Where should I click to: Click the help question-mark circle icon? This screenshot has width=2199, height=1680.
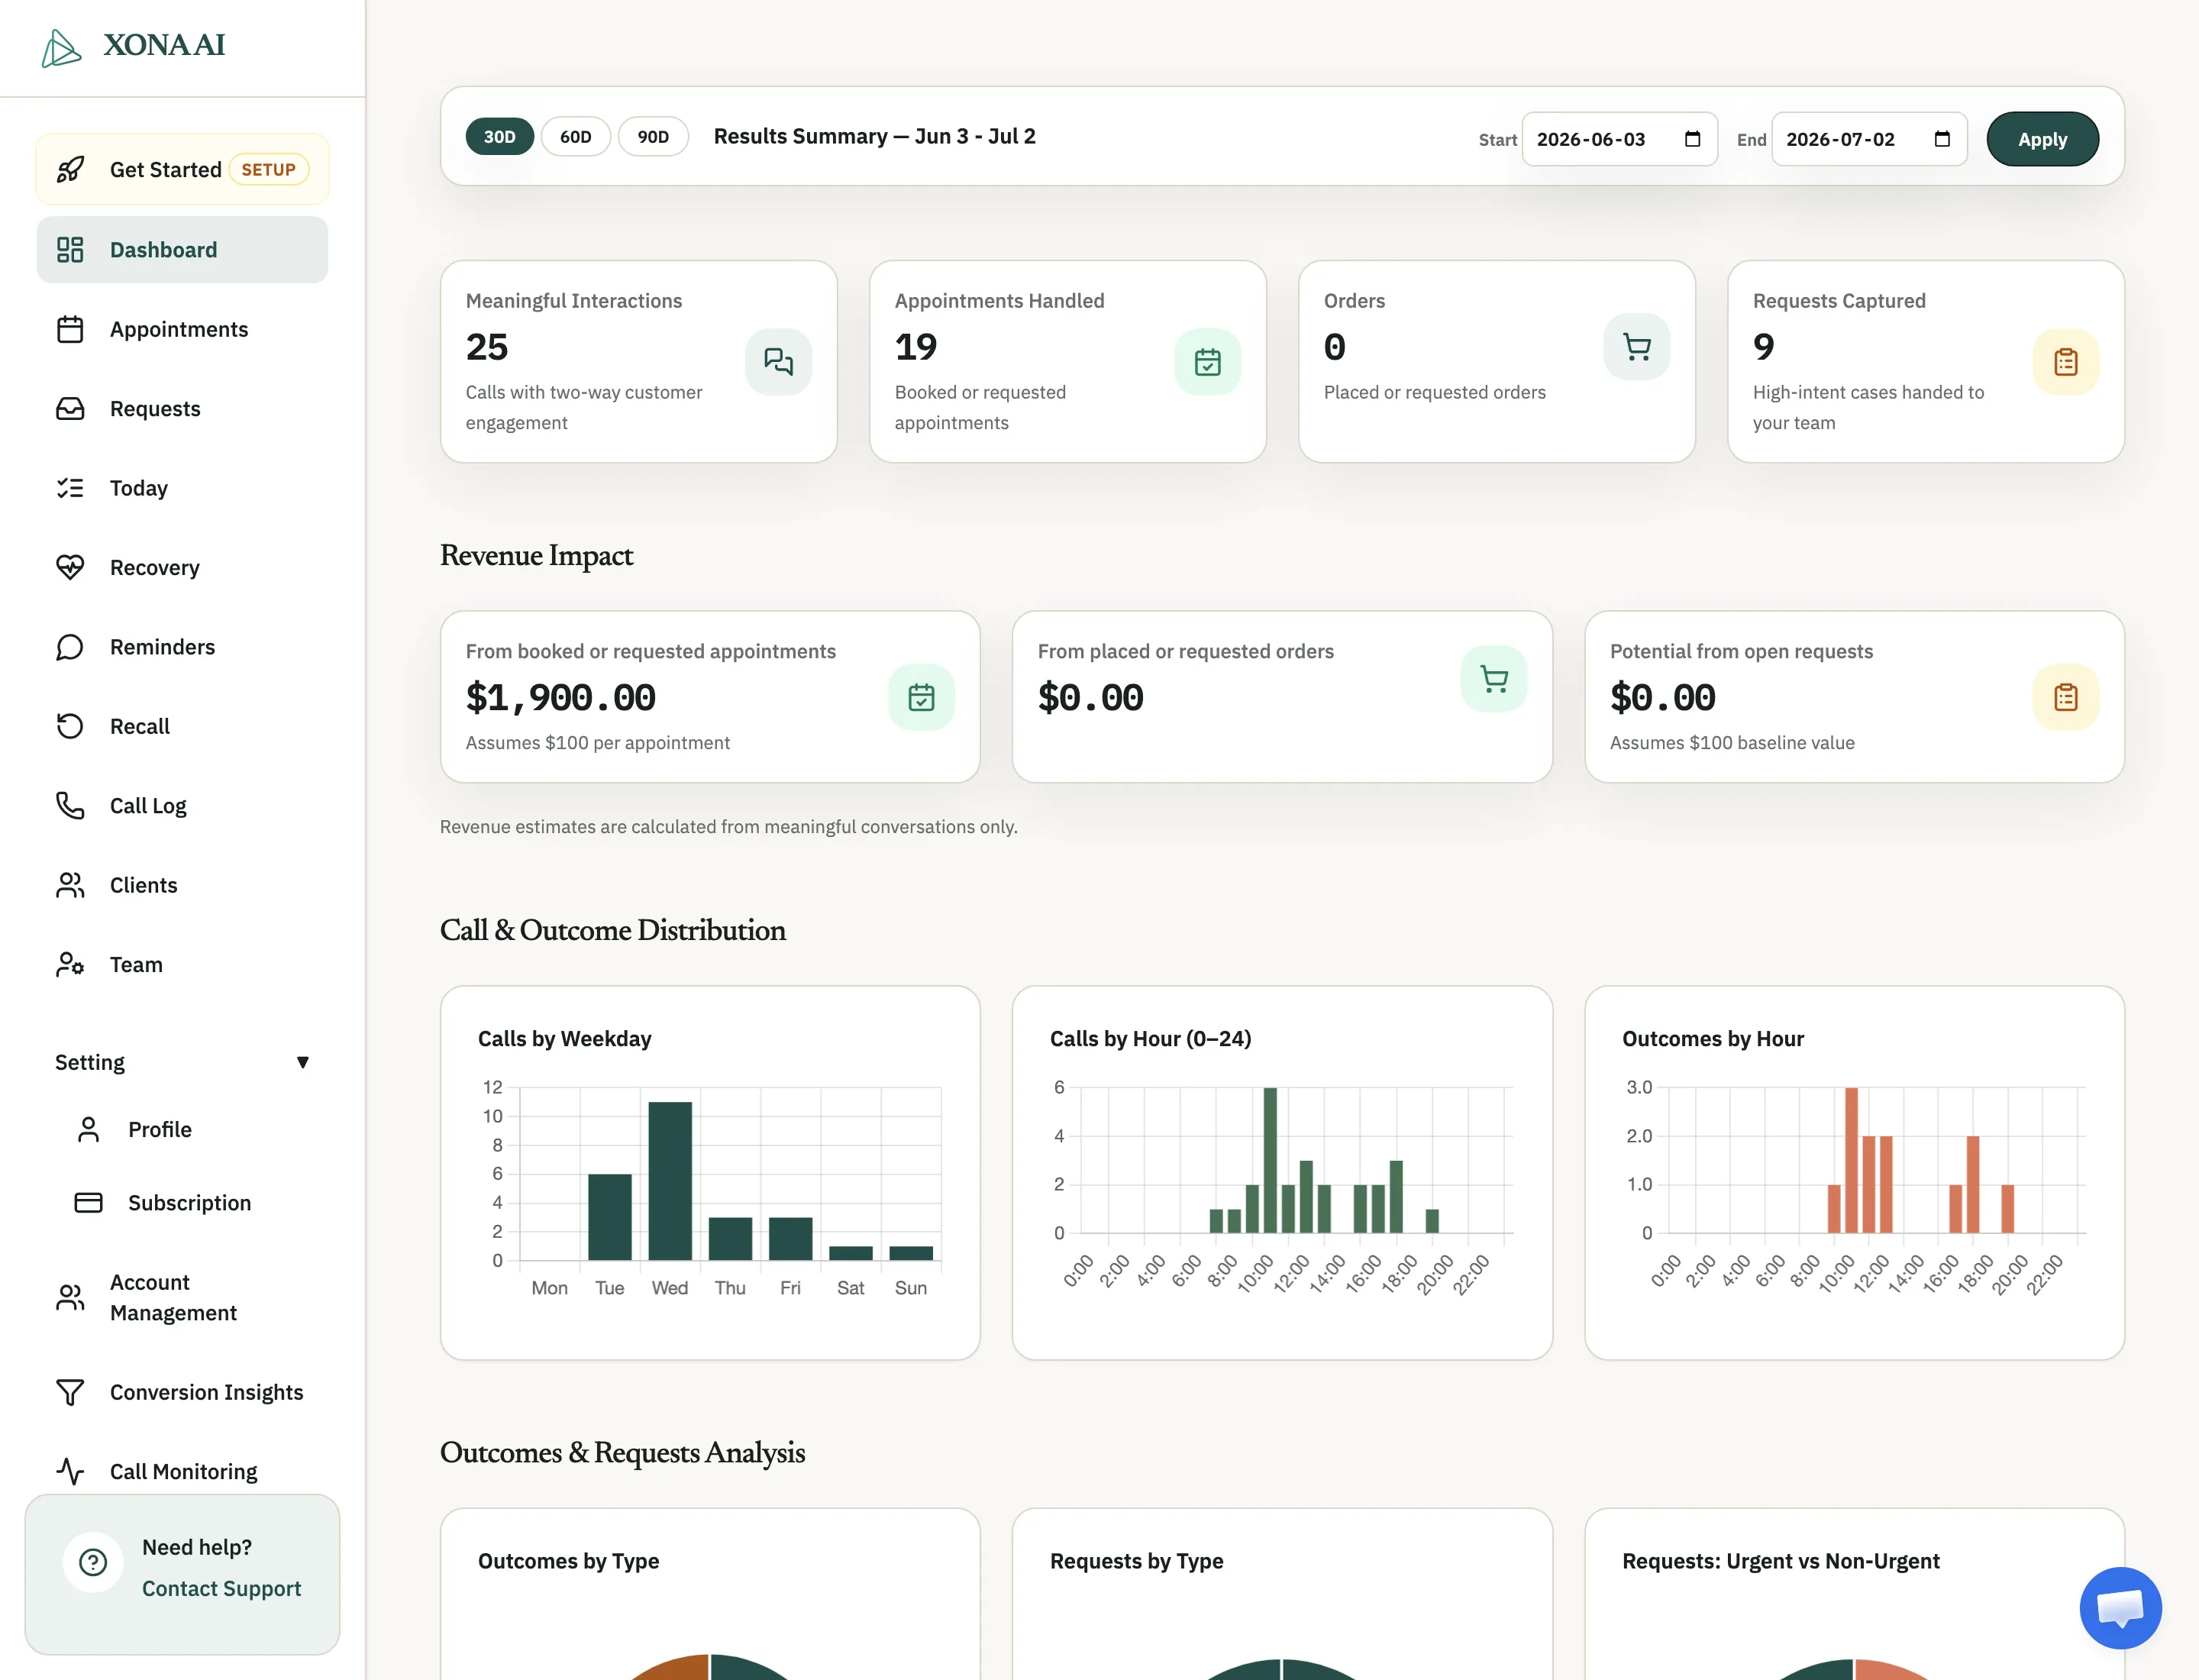(x=93, y=1562)
